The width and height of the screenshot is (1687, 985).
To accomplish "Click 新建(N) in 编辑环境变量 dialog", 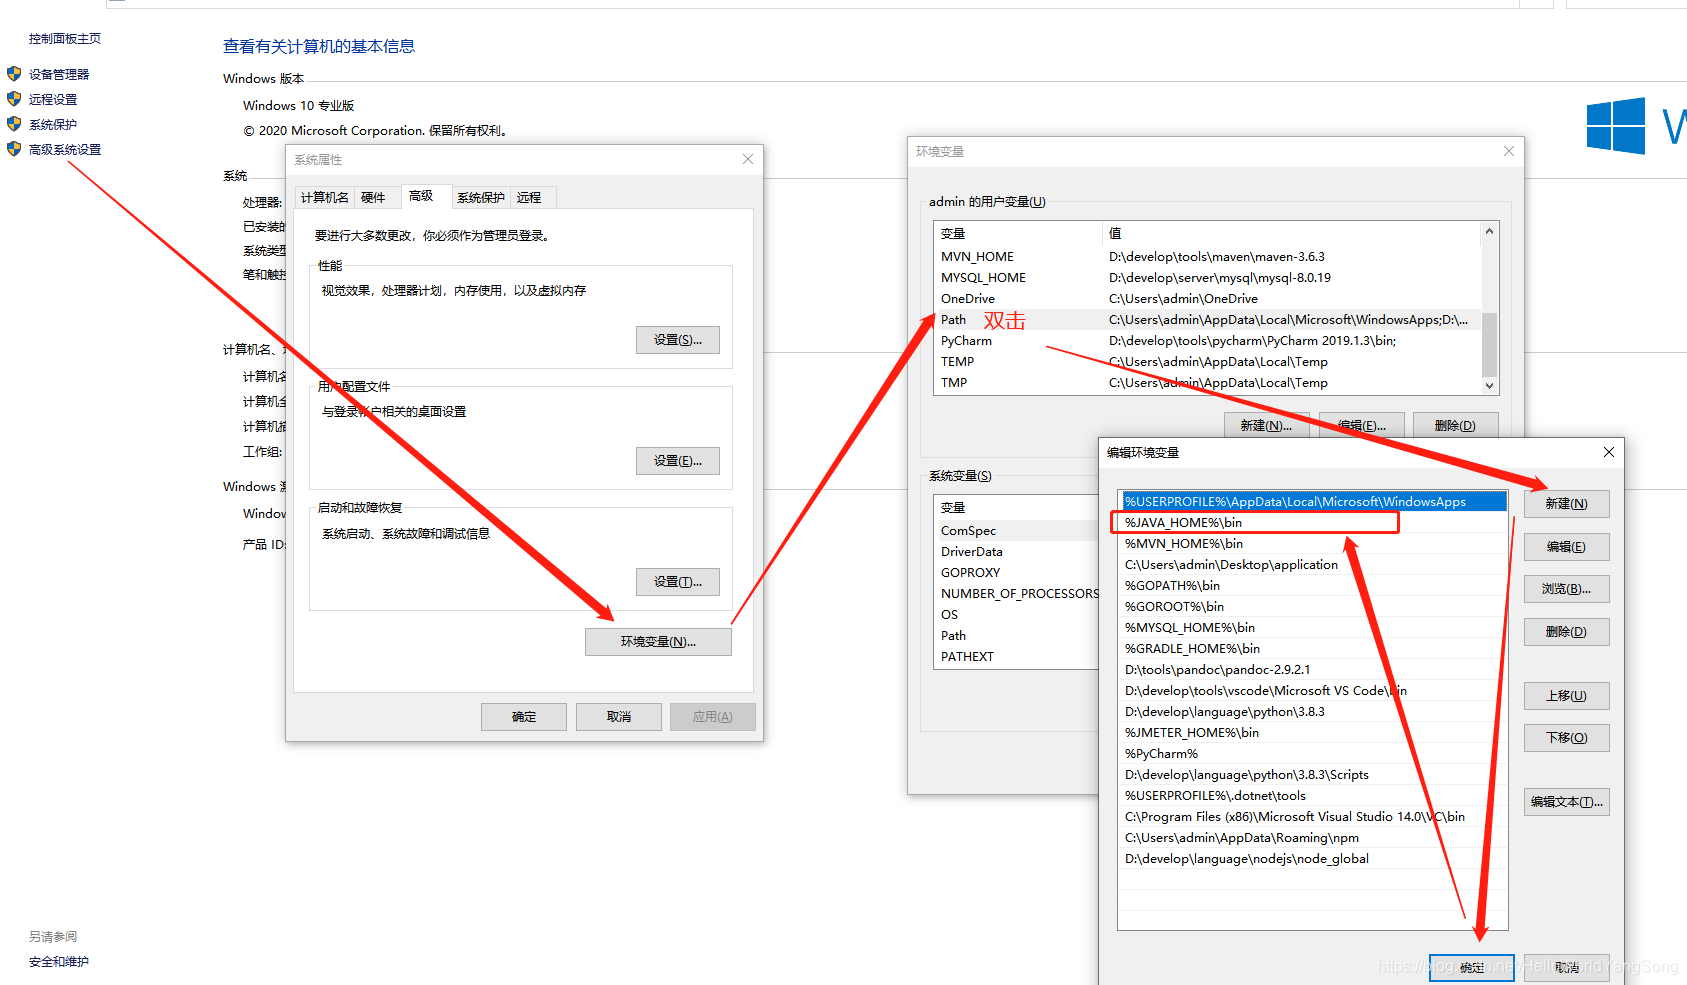I will click(x=1566, y=504).
